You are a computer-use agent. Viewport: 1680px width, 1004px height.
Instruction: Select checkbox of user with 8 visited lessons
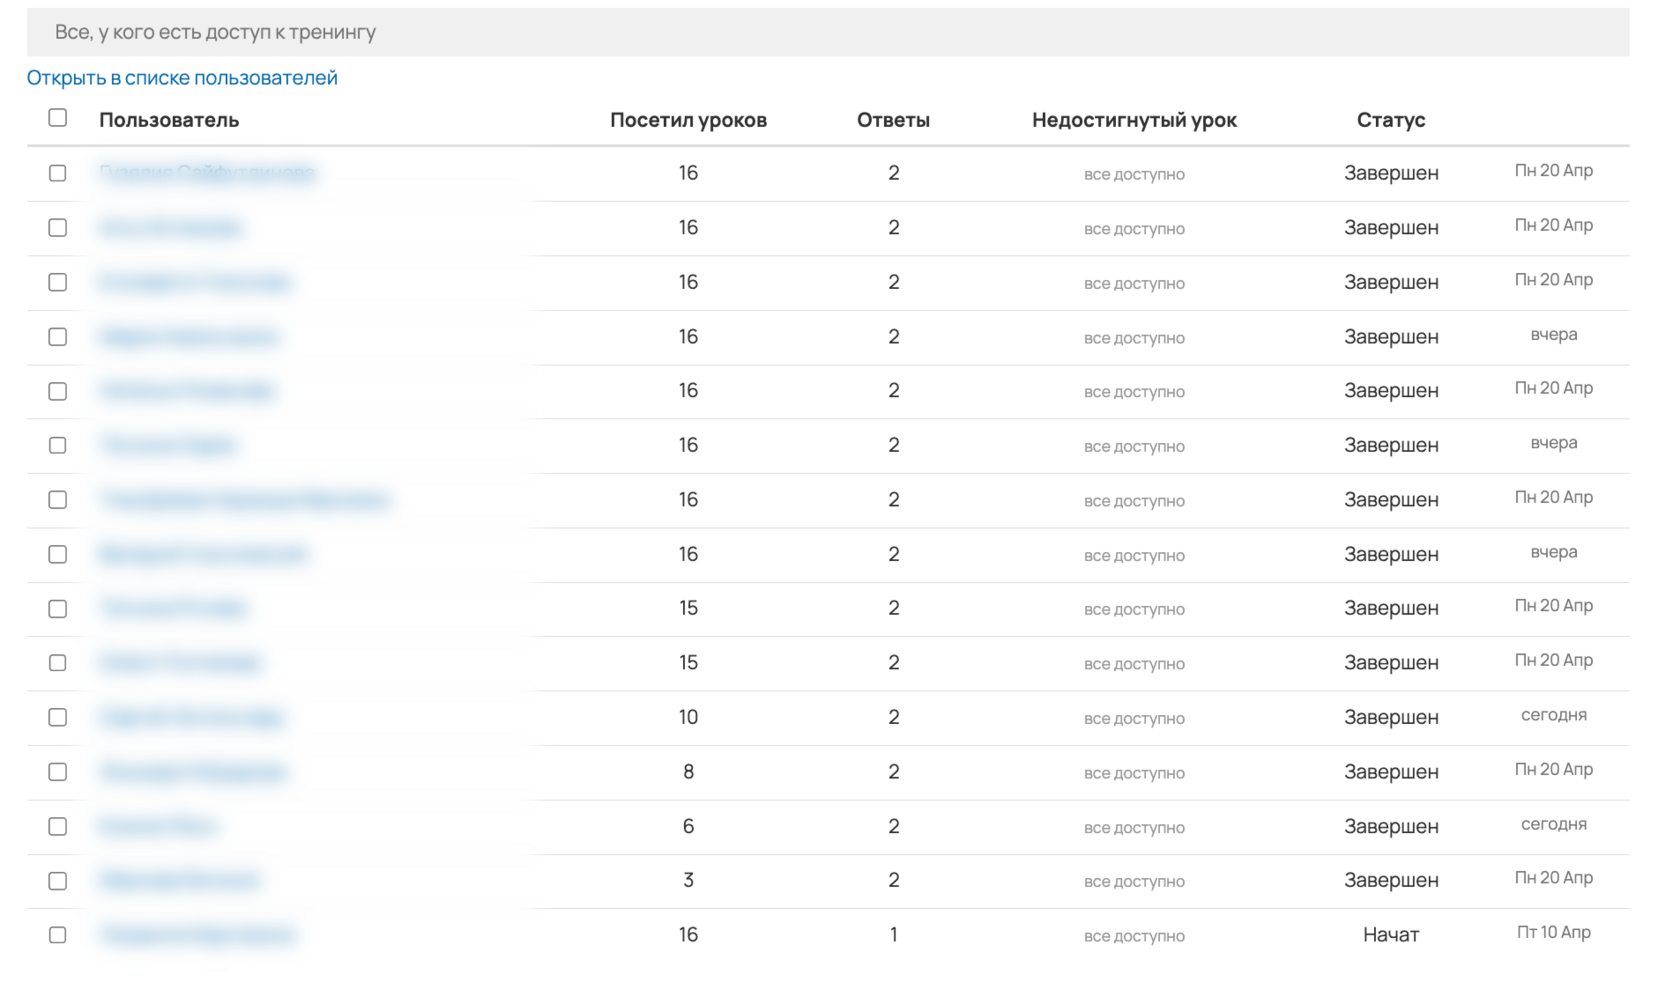[58, 772]
